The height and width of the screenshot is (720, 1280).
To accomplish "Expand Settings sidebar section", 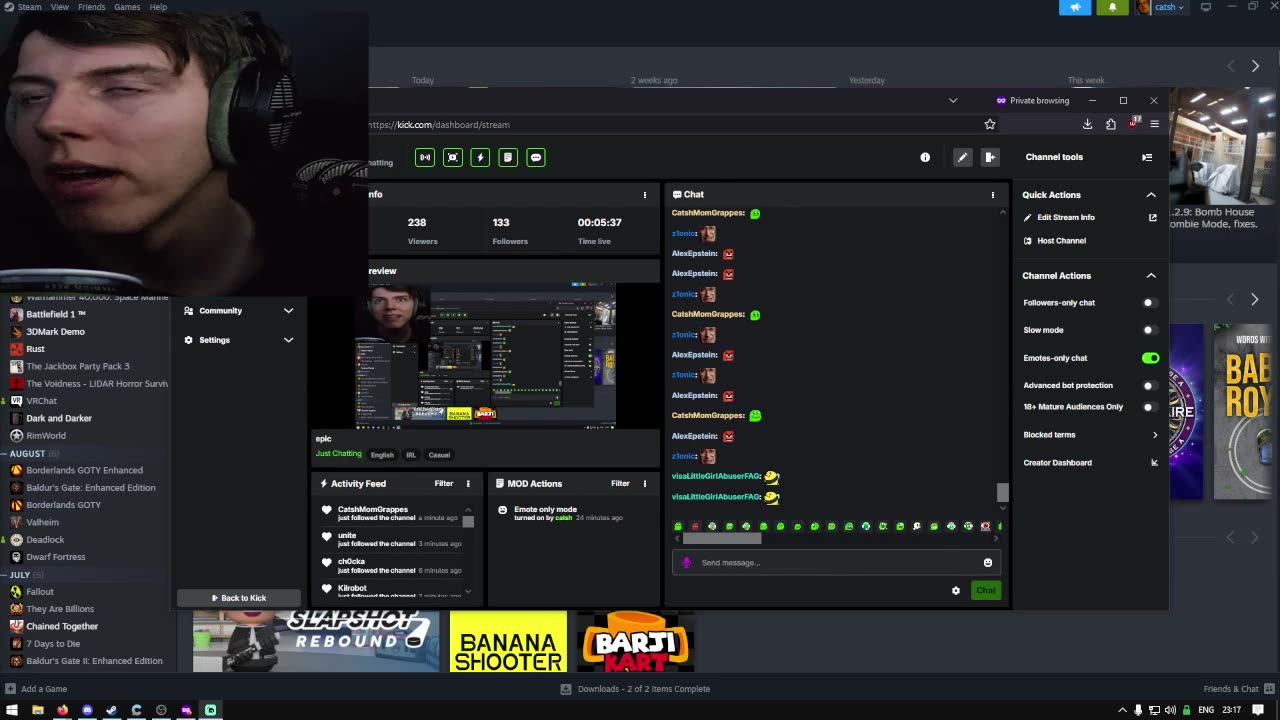I will pos(288,340).
